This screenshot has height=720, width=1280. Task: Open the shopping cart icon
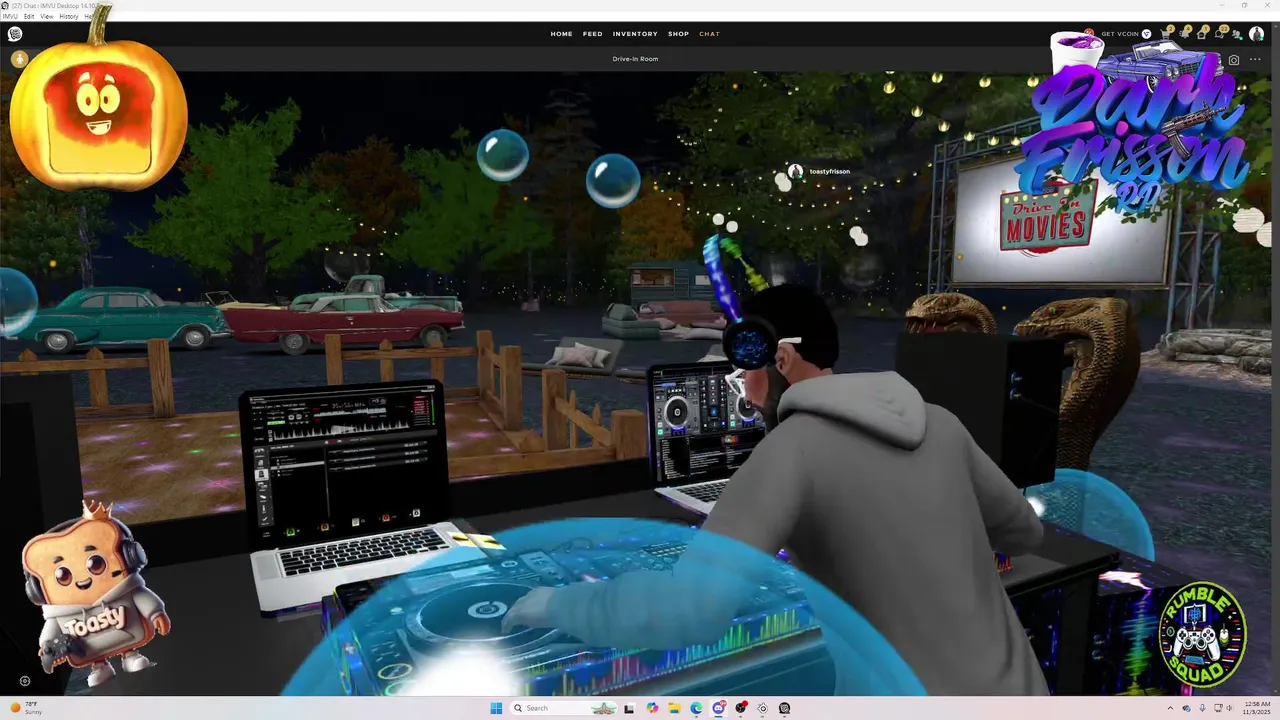click(x=1165, y=34)
